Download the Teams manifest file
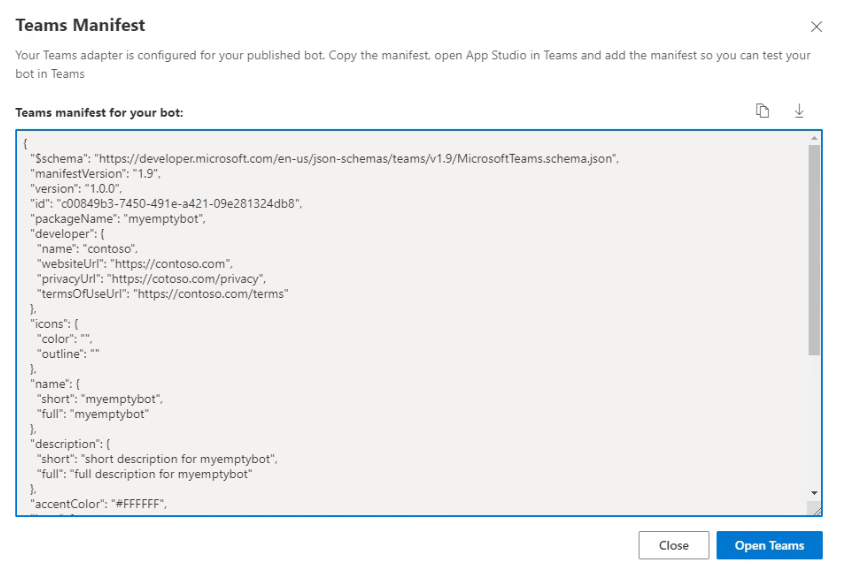The image size is (843, 578). pyautogui.click(x=799, y=111)
